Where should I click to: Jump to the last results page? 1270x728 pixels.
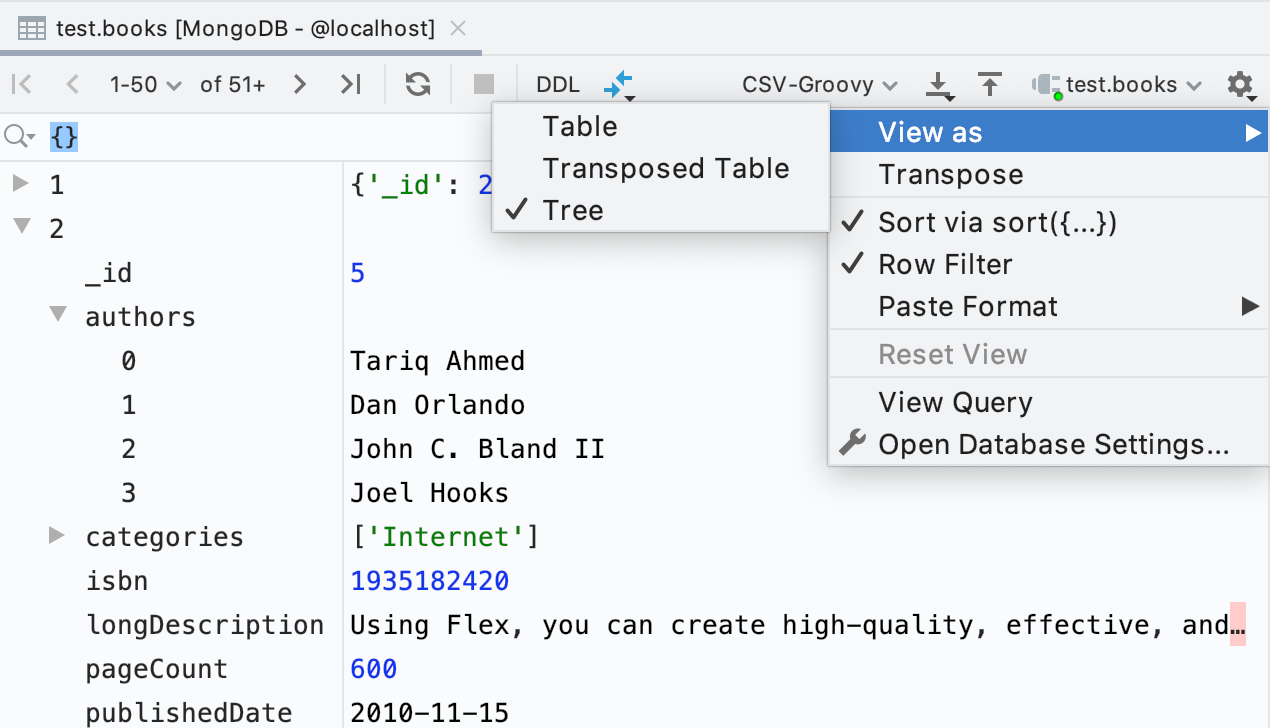(350, 85)
